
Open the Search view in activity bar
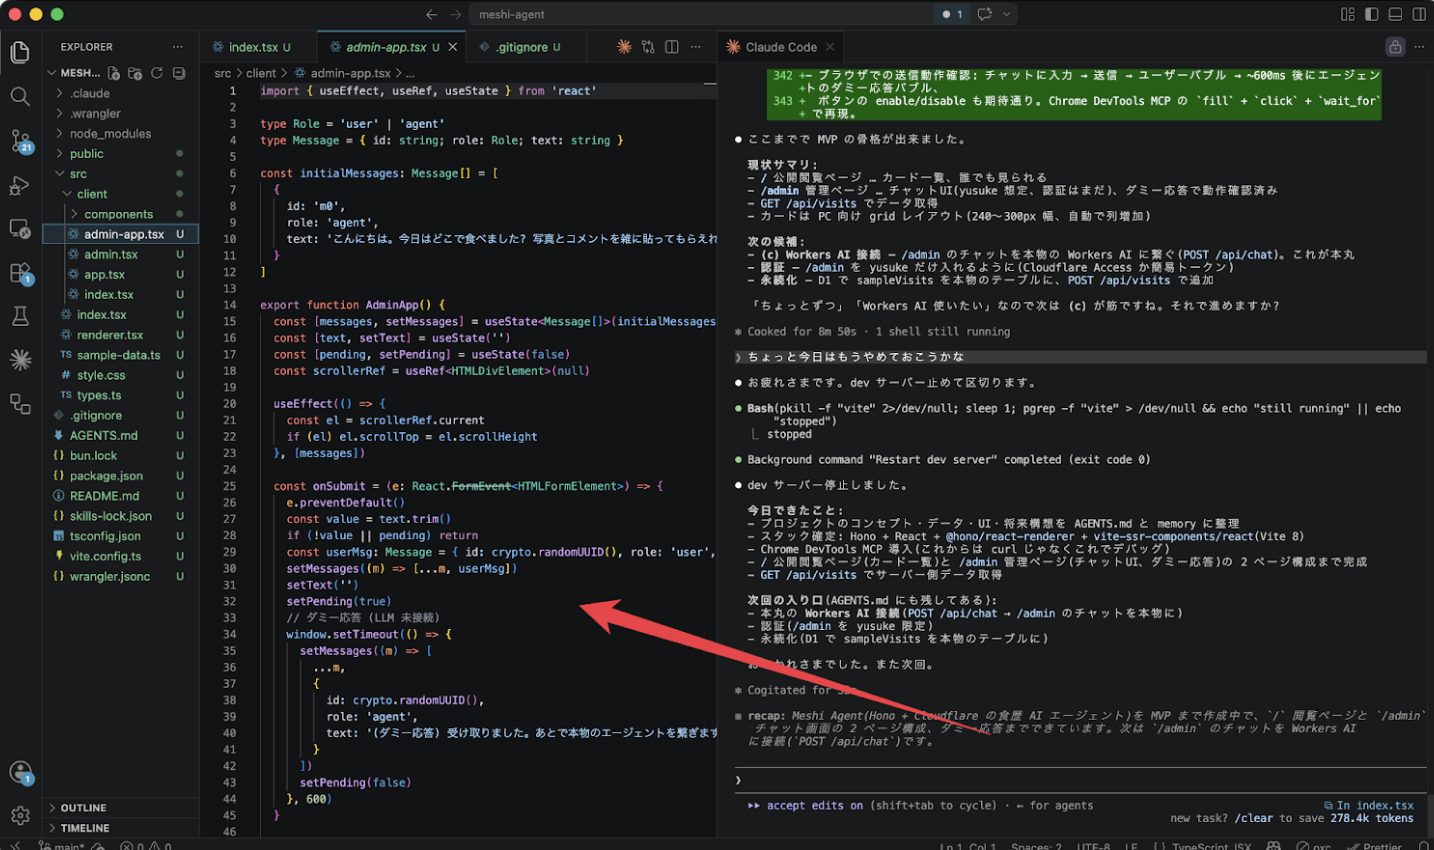tap(20, 96)
